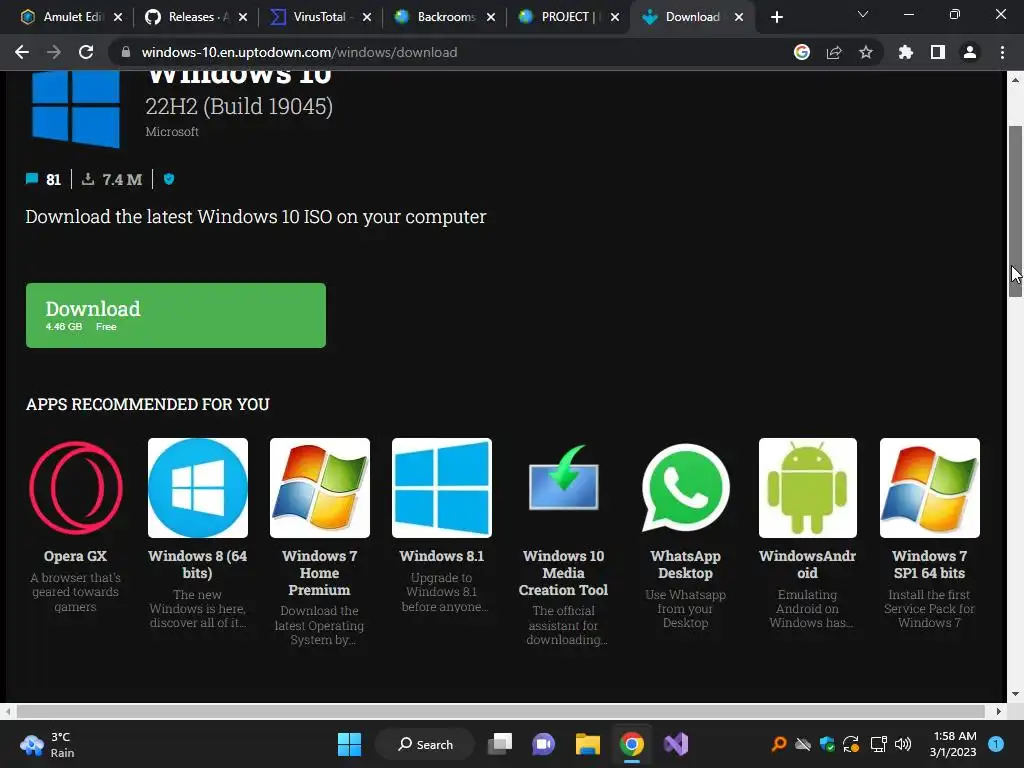1024x768 pixels.
Task: Open Task View on the taskbar
Action: (500, 744)
